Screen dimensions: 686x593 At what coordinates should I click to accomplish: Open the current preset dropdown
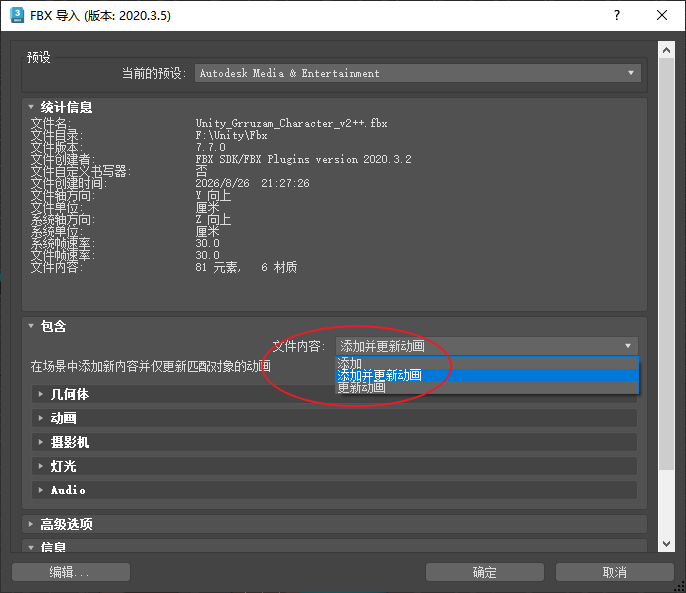(418, 73)
